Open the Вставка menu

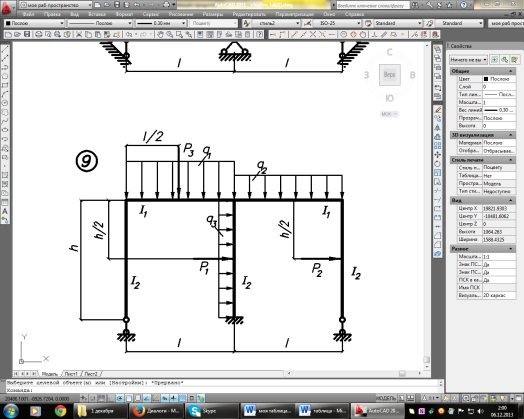pos(97,14)
